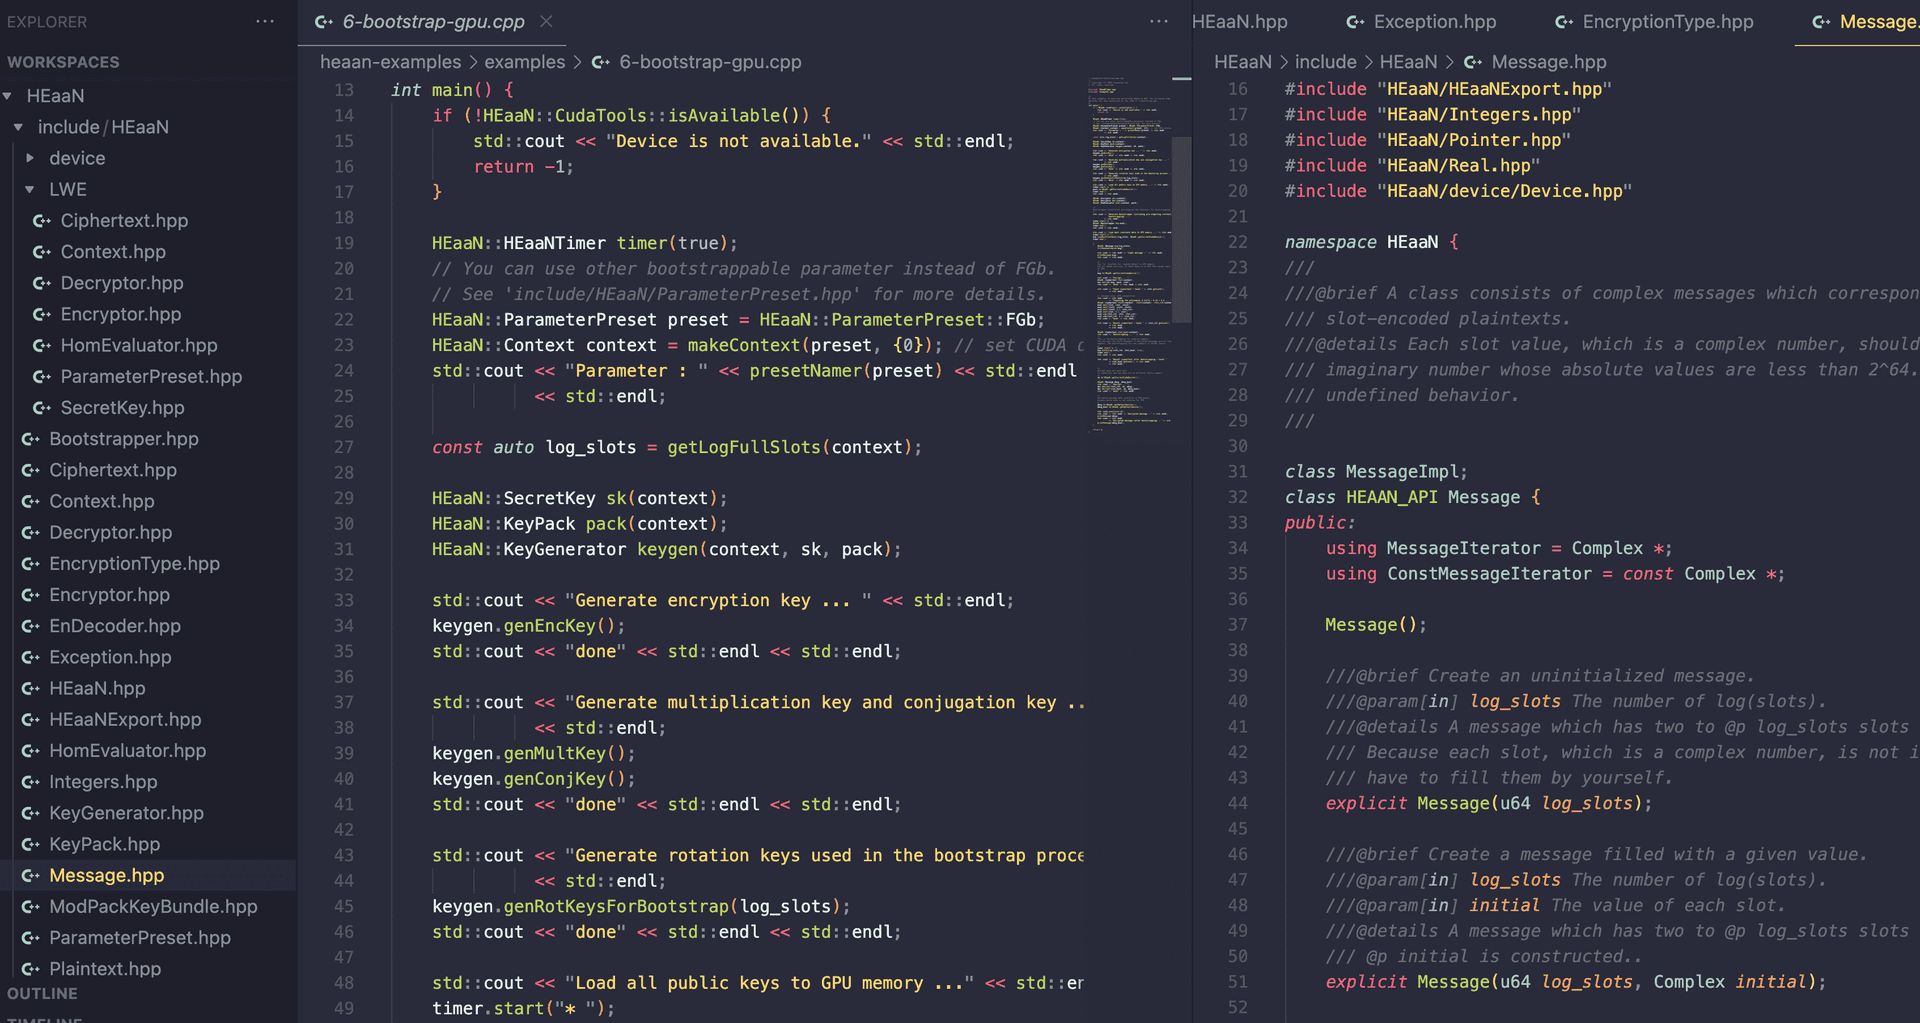The image size is (1920, 1023).
Task: Click the C++ icon on EncryptionType.hpp tab
Action: pyautogui.click(x=1563, y=22)
